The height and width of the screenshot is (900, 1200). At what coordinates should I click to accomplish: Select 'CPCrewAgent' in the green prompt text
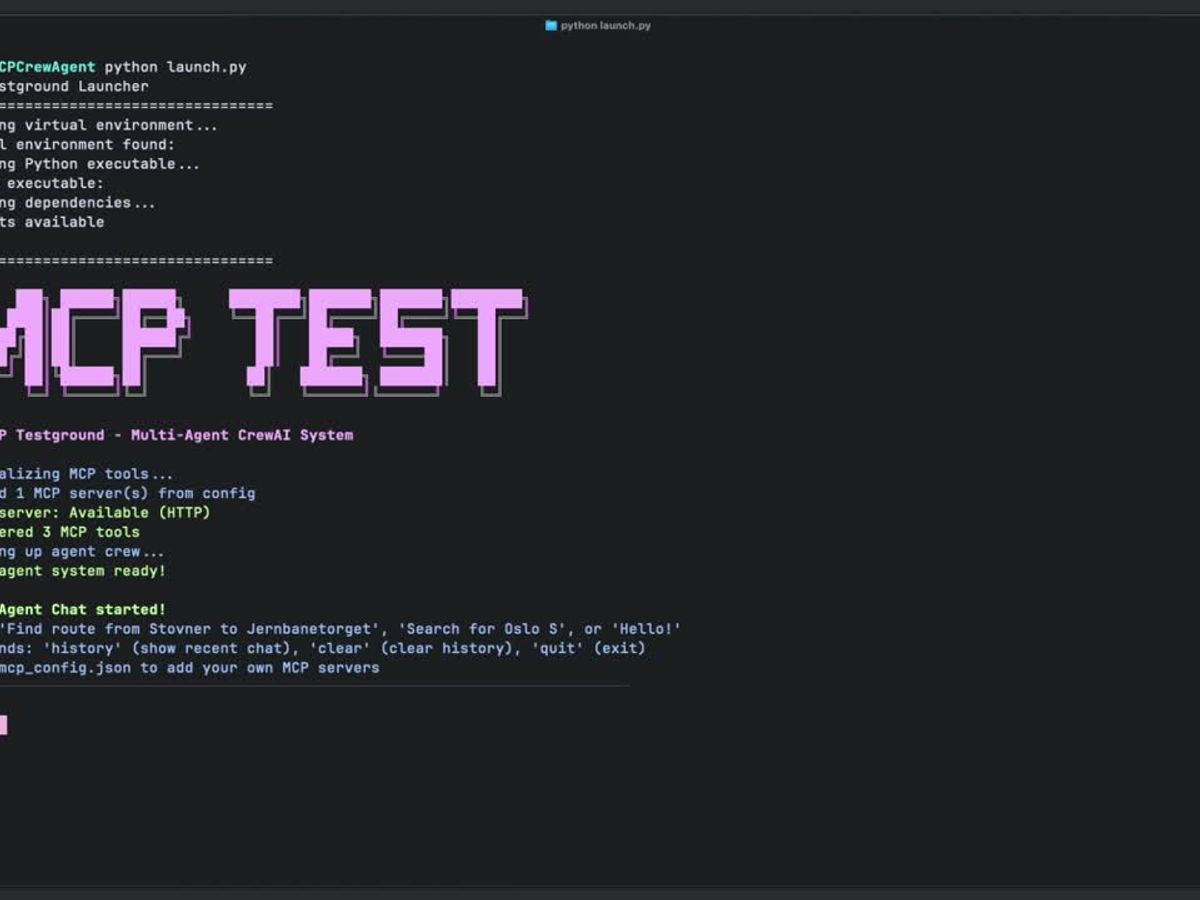click(48, 67)
